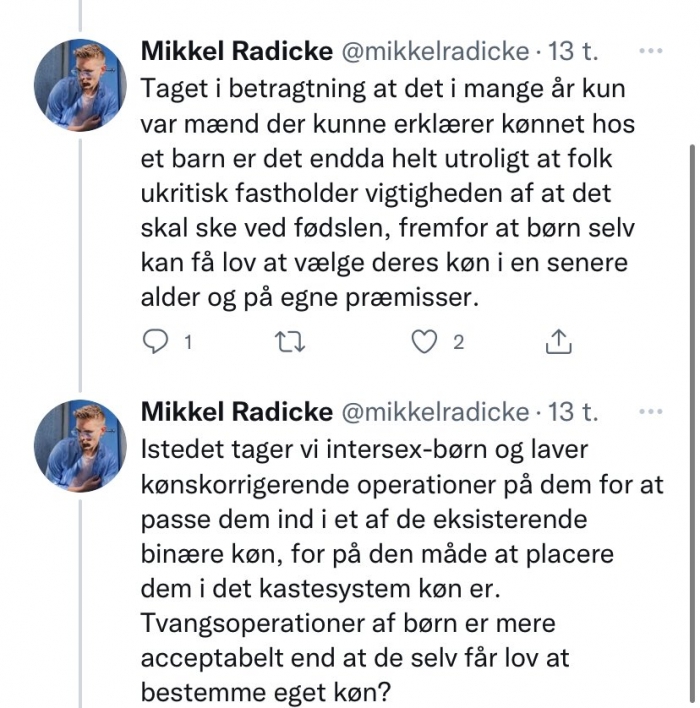700x708 pixels.
Task: Open second tweet text starting 'Istedet tager vi'
Action: click(402, 571)
